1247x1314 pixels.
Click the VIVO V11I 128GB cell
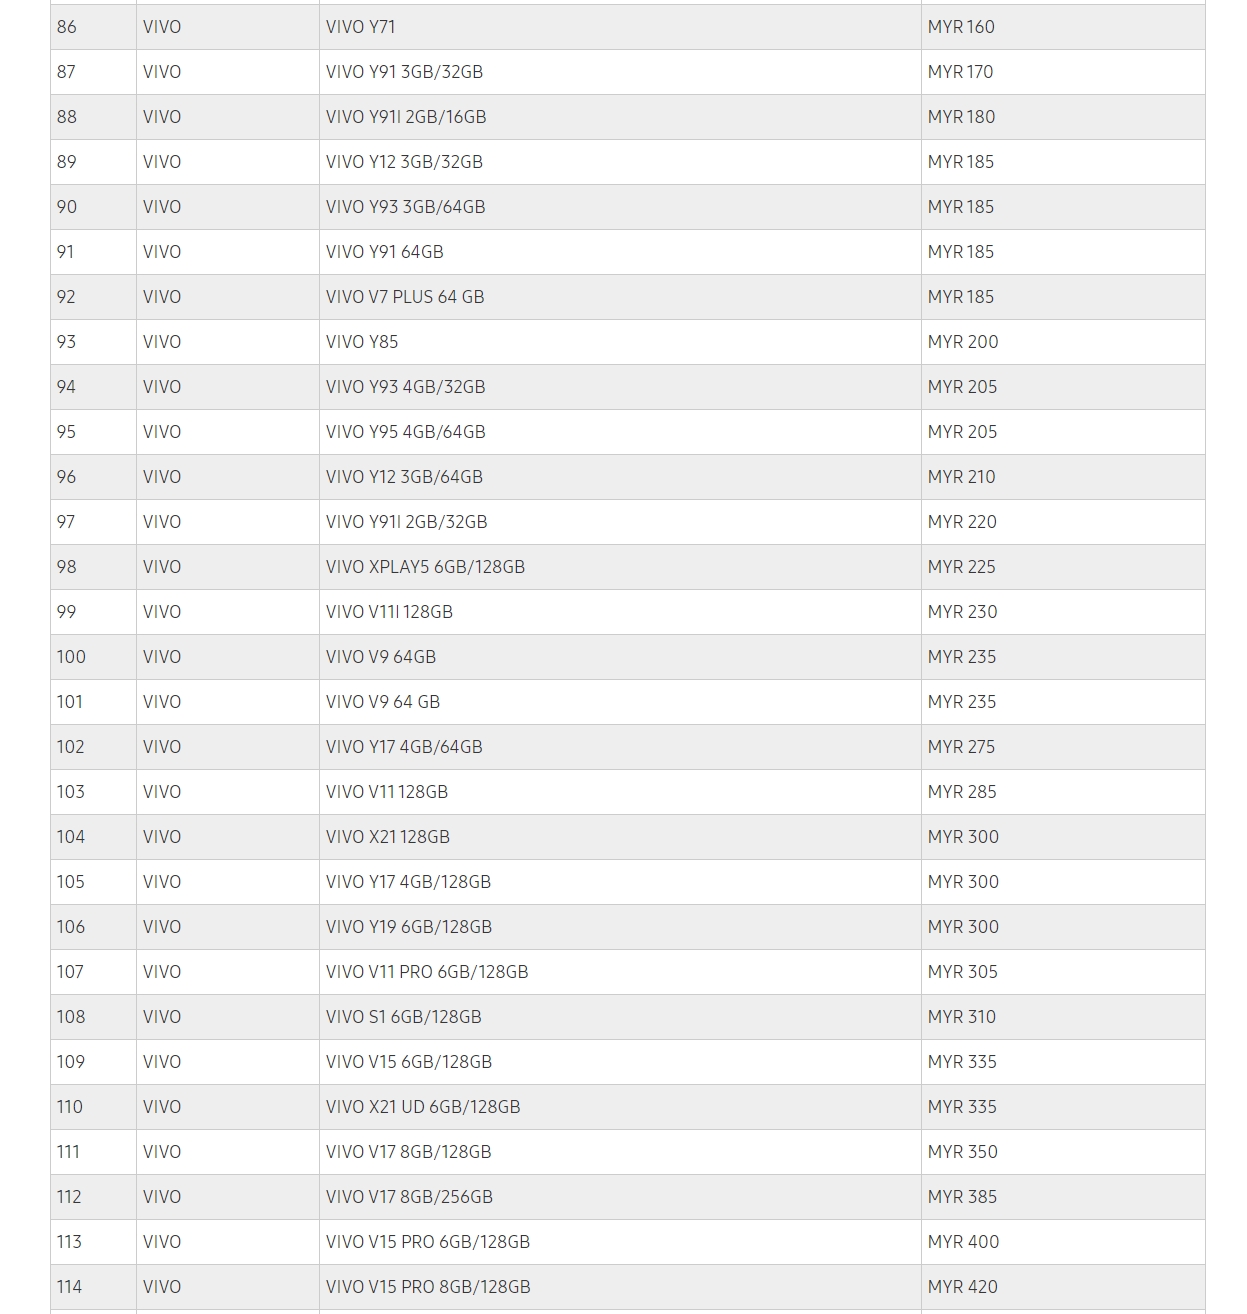389,612
